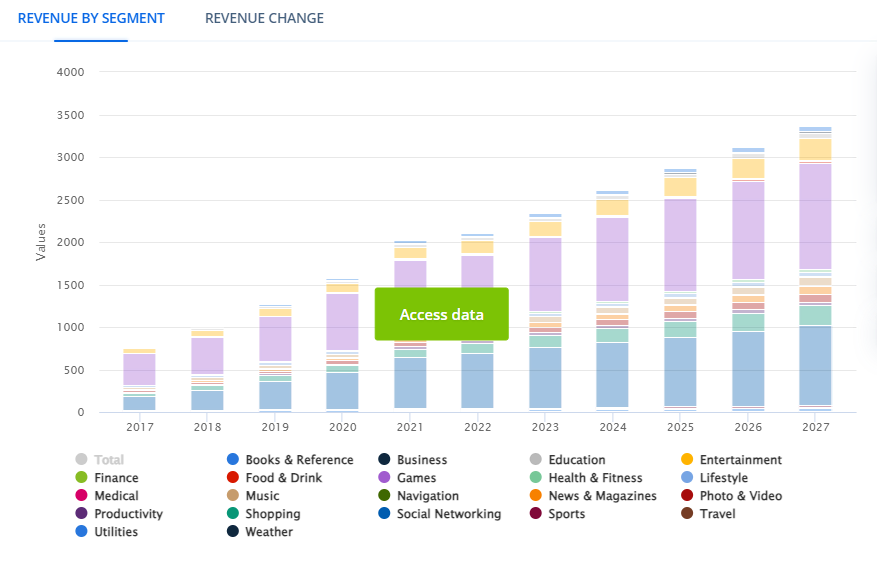Click the News & Magazines legend label
Viewport: 877px width, 563px height.
click(x=602, y=496)
